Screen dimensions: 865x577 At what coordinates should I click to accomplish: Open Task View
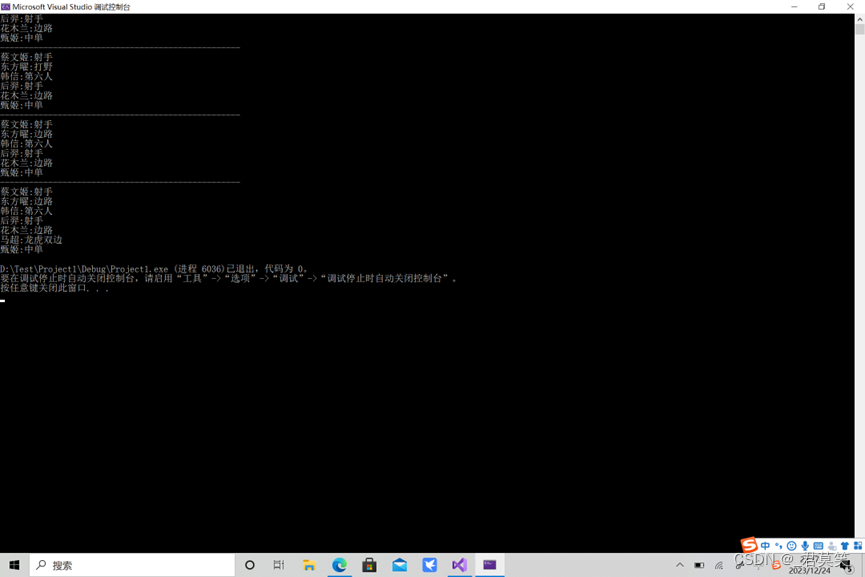(278, 565)
